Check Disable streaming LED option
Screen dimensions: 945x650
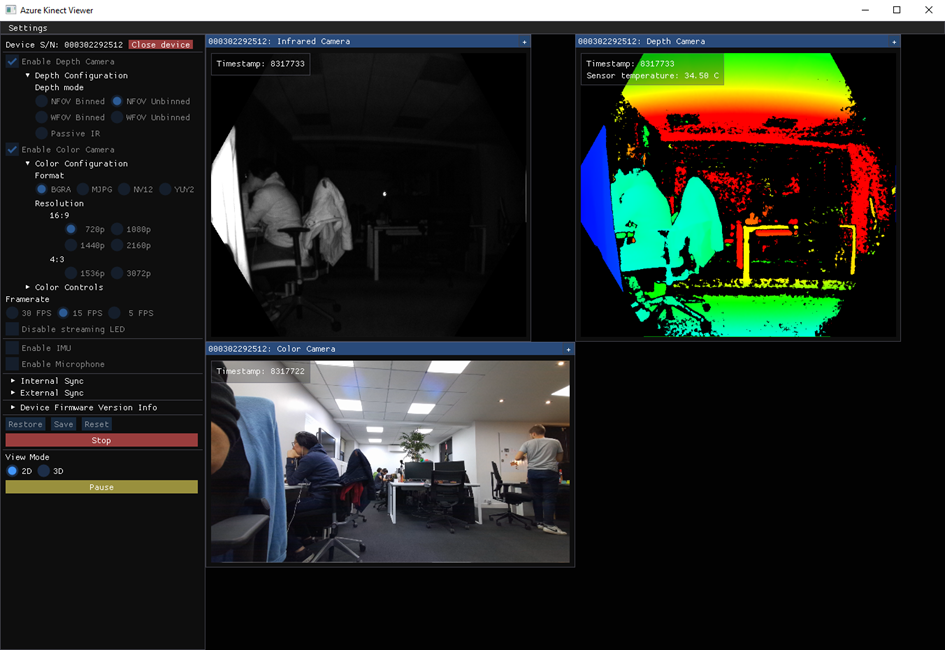[x=12, y=329]
